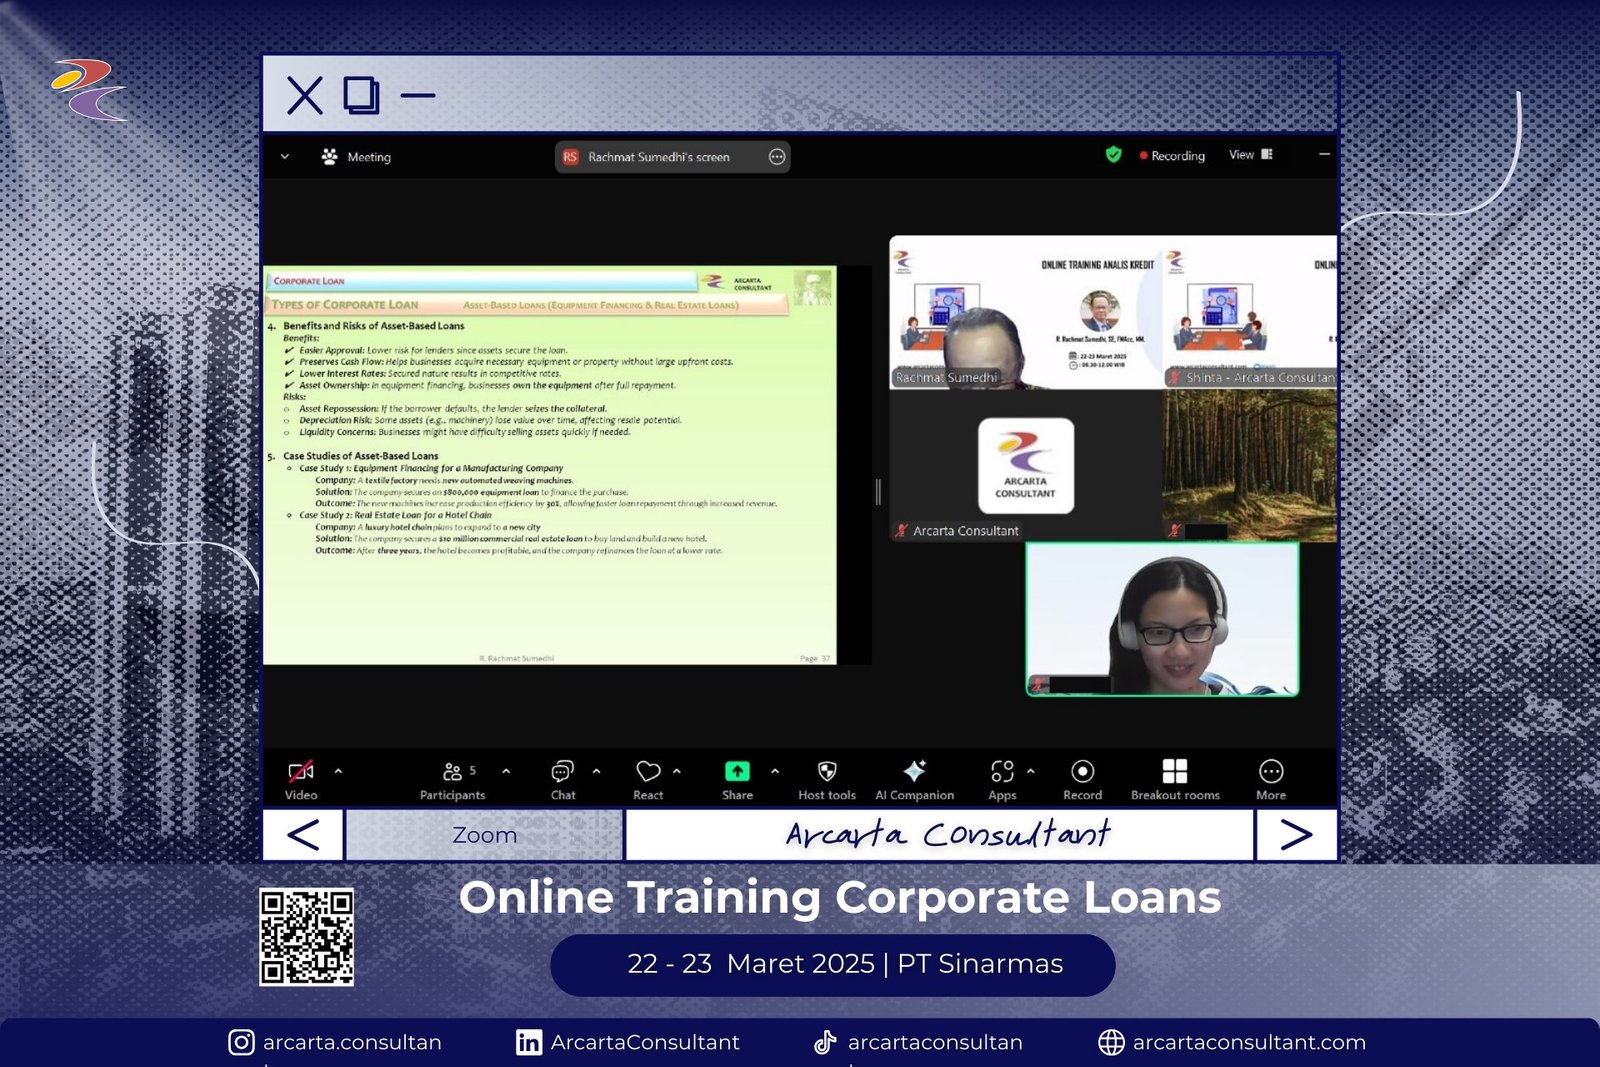
Task: Click the More options button
Action: pyautogui.click(x=1271, y=772)
